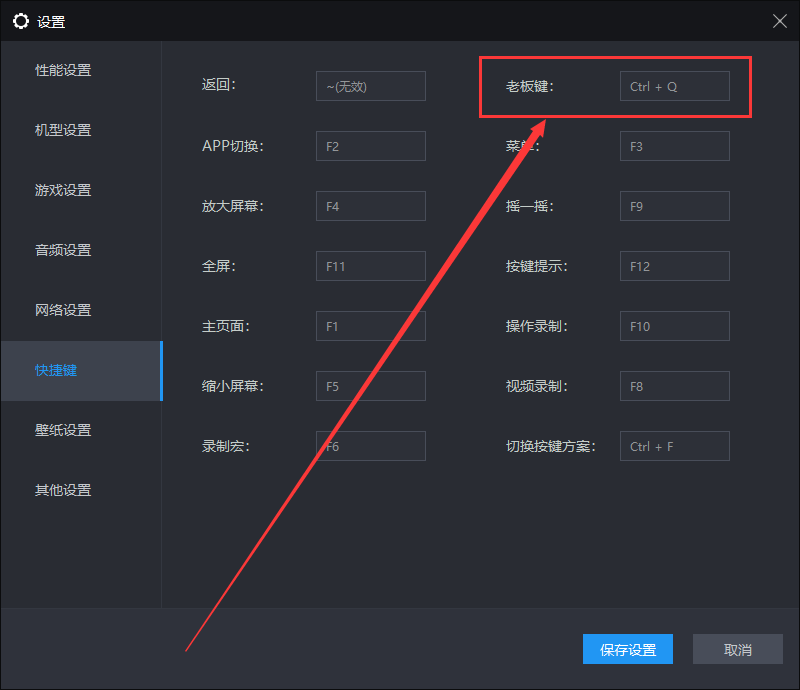Focus the 切换按键方案 field Ctrl + F

(x=674, y=446)
